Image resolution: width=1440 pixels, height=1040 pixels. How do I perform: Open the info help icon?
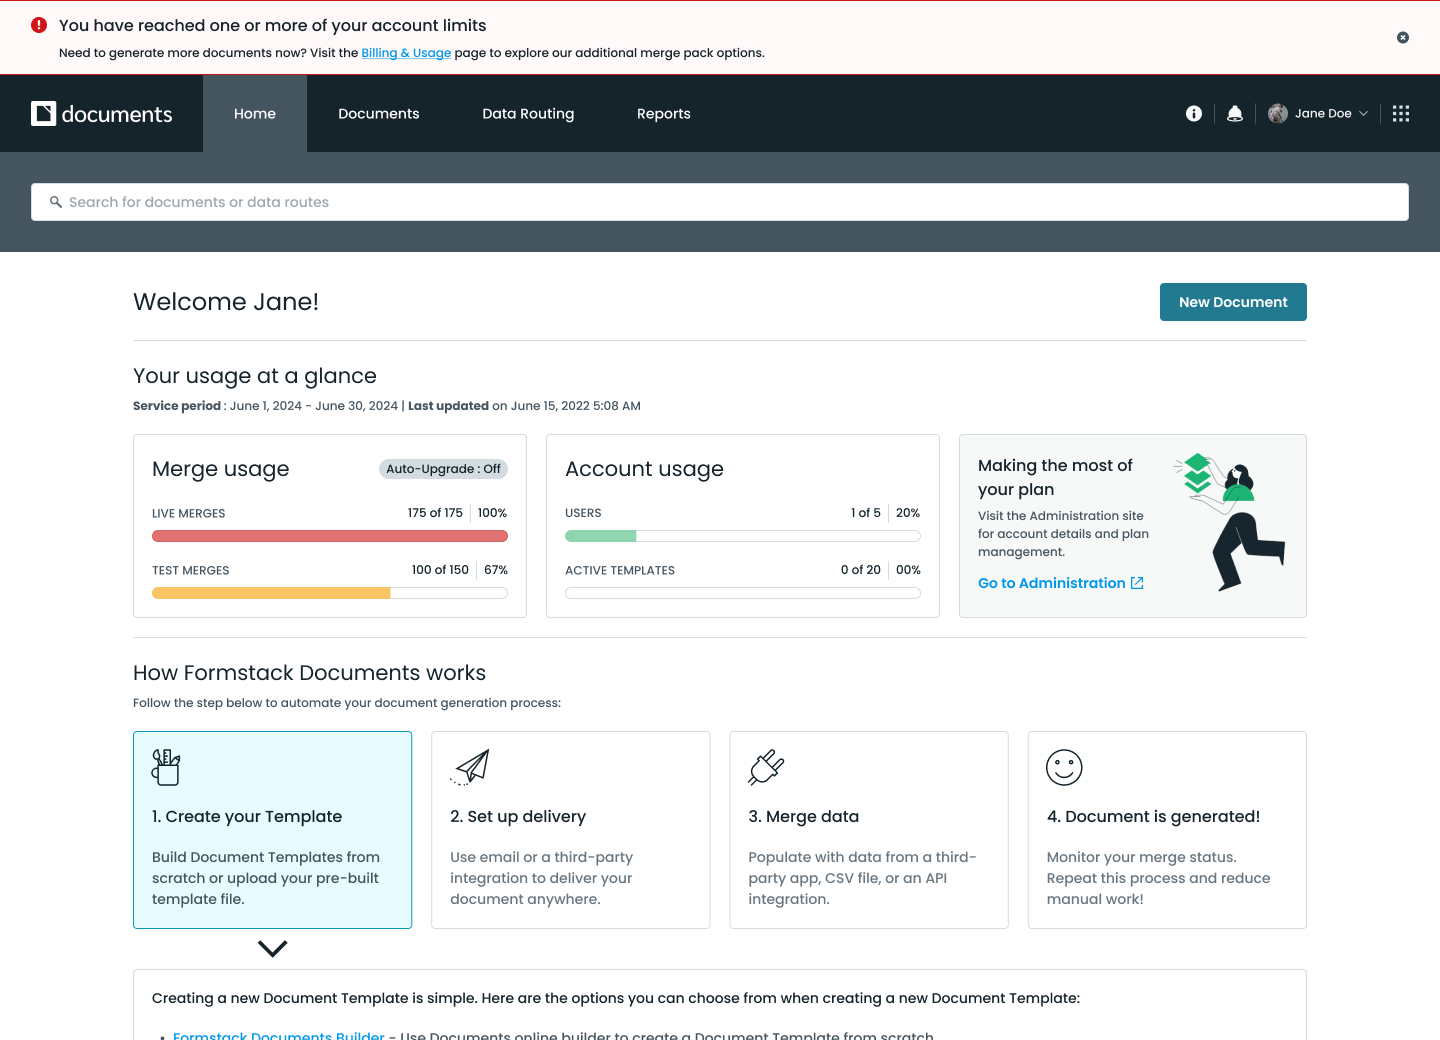[1193, 114]
